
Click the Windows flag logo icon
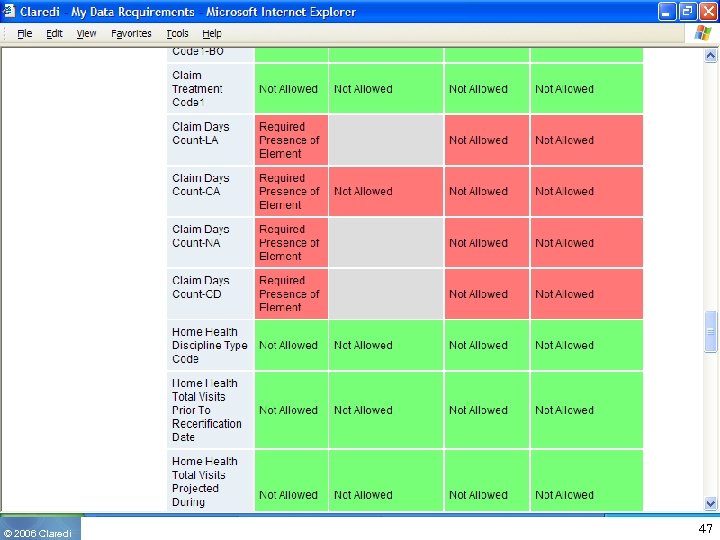pos(703,33)
